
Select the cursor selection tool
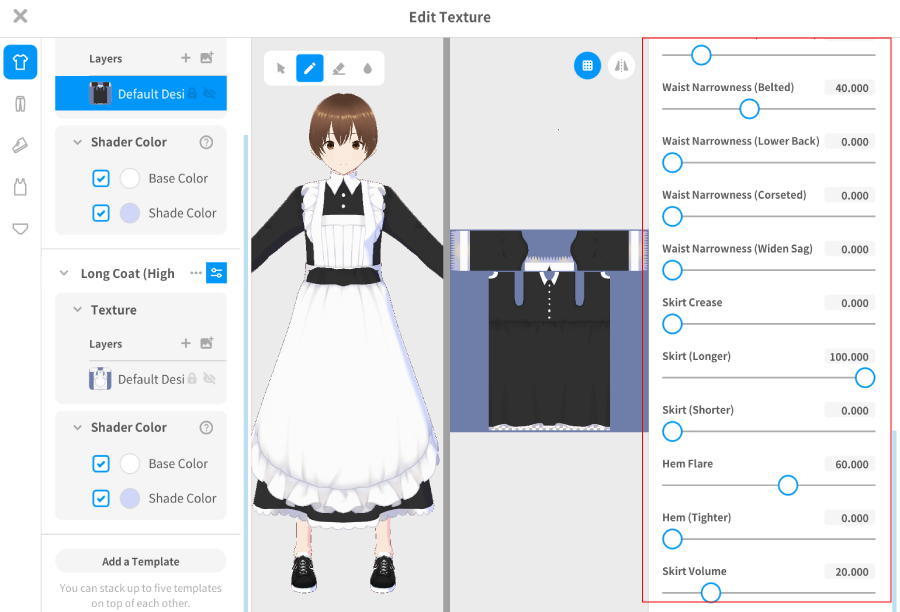pos(281,68)
